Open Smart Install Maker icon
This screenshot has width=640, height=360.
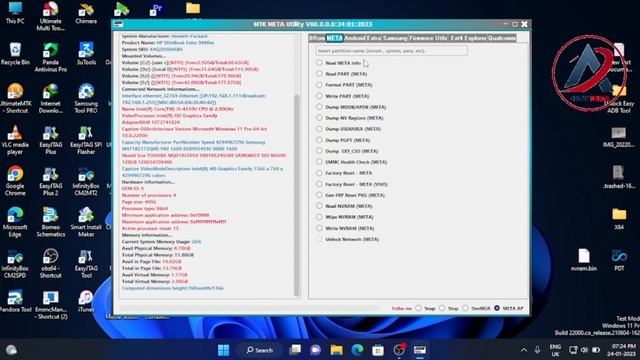pyautogui.click(x=86, y=222)
